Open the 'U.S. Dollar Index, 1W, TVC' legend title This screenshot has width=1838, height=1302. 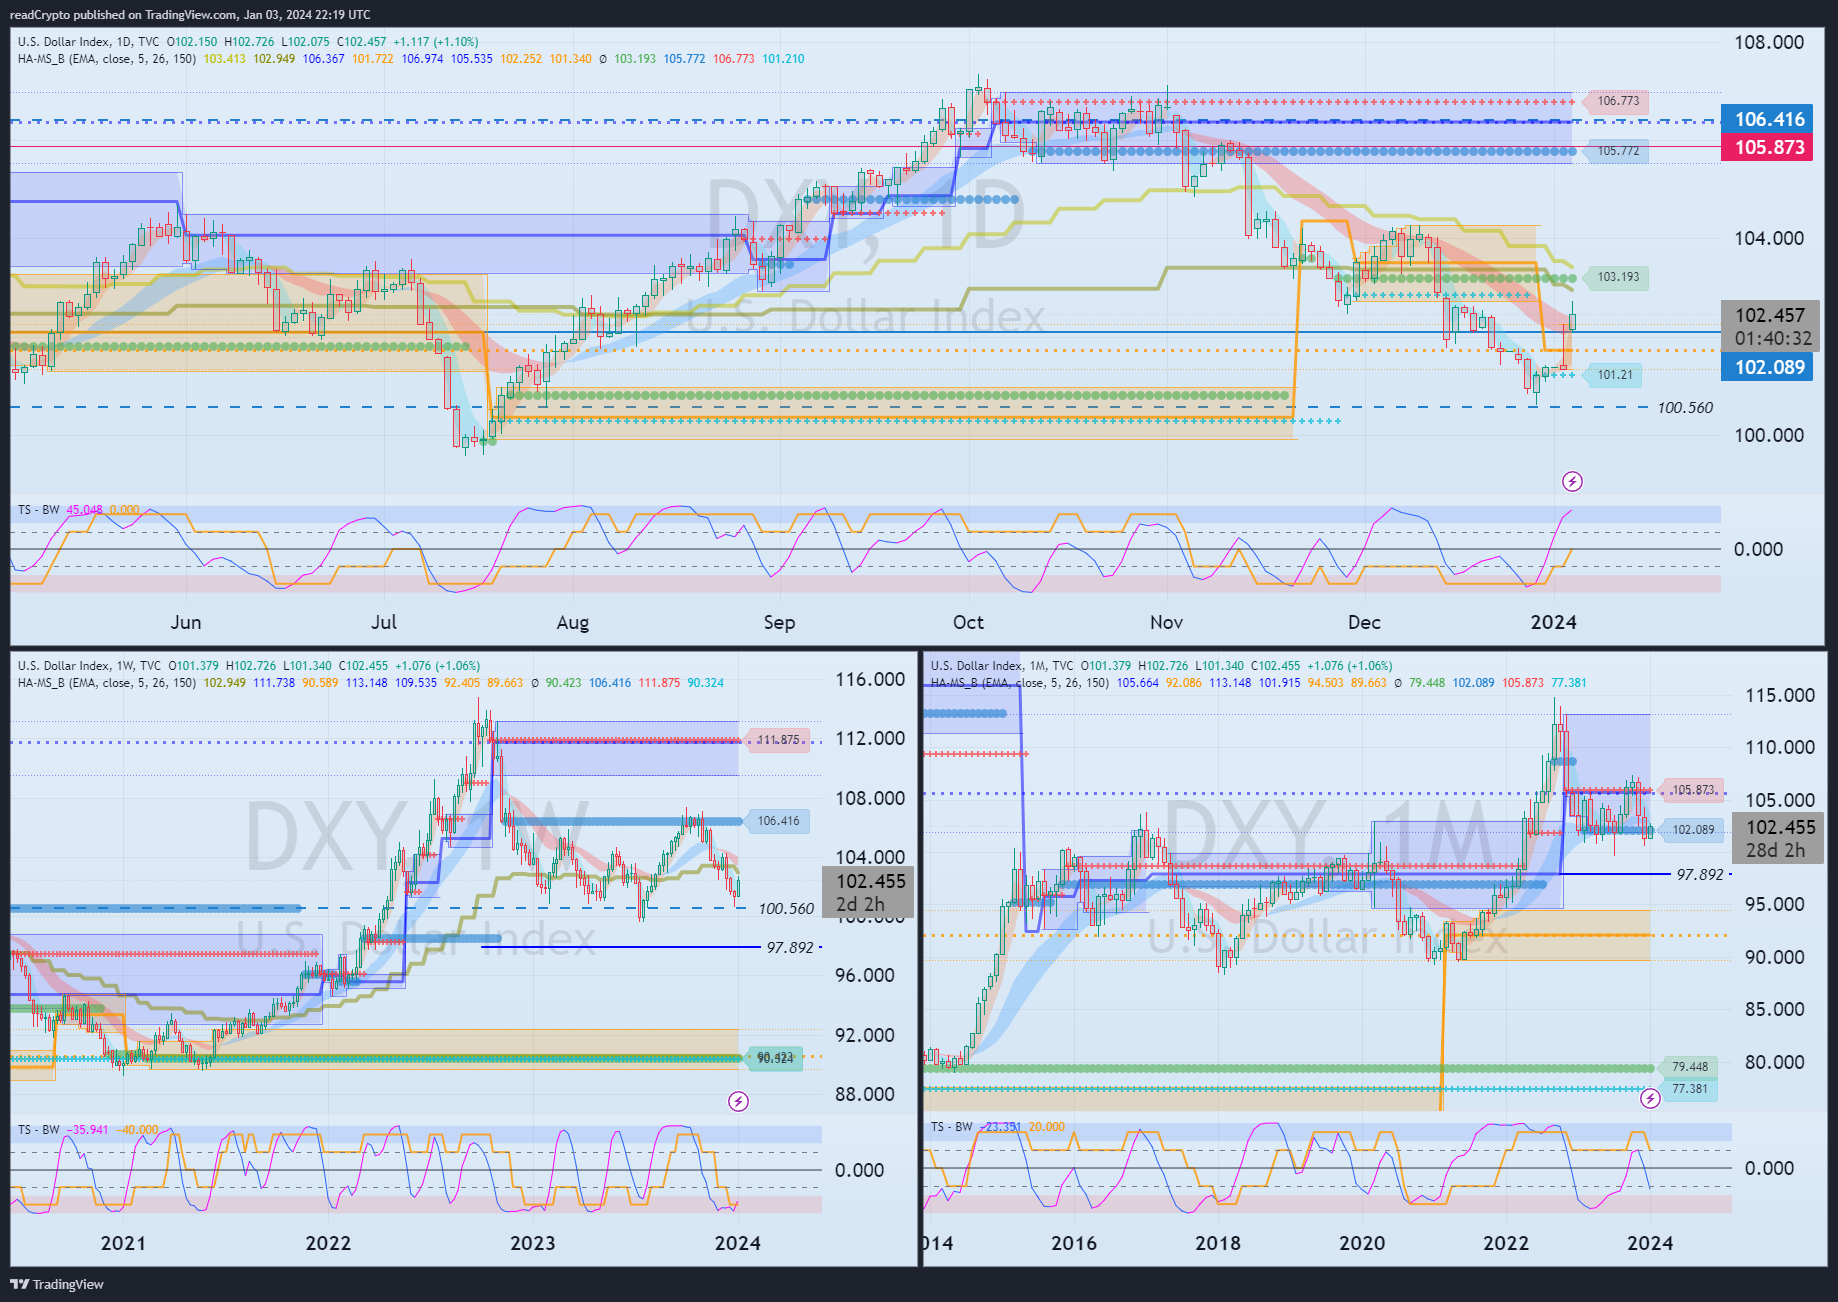pyautogui.click(x=89, y=666)
